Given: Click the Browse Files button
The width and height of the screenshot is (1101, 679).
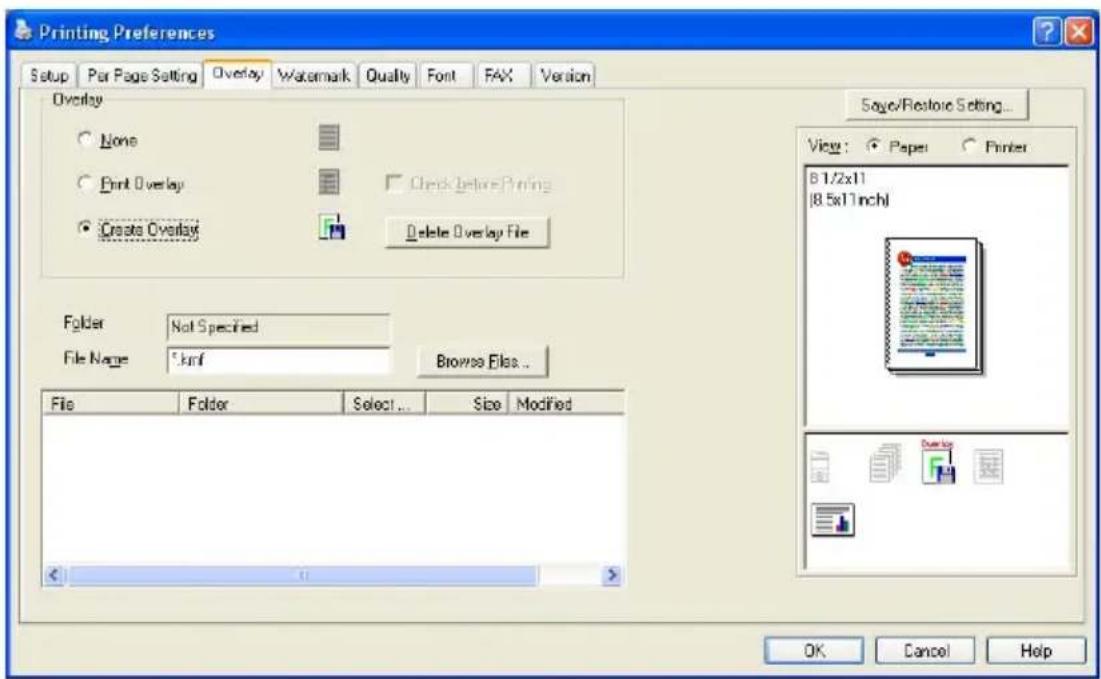Looking at the screenshot, I should 482,361.
